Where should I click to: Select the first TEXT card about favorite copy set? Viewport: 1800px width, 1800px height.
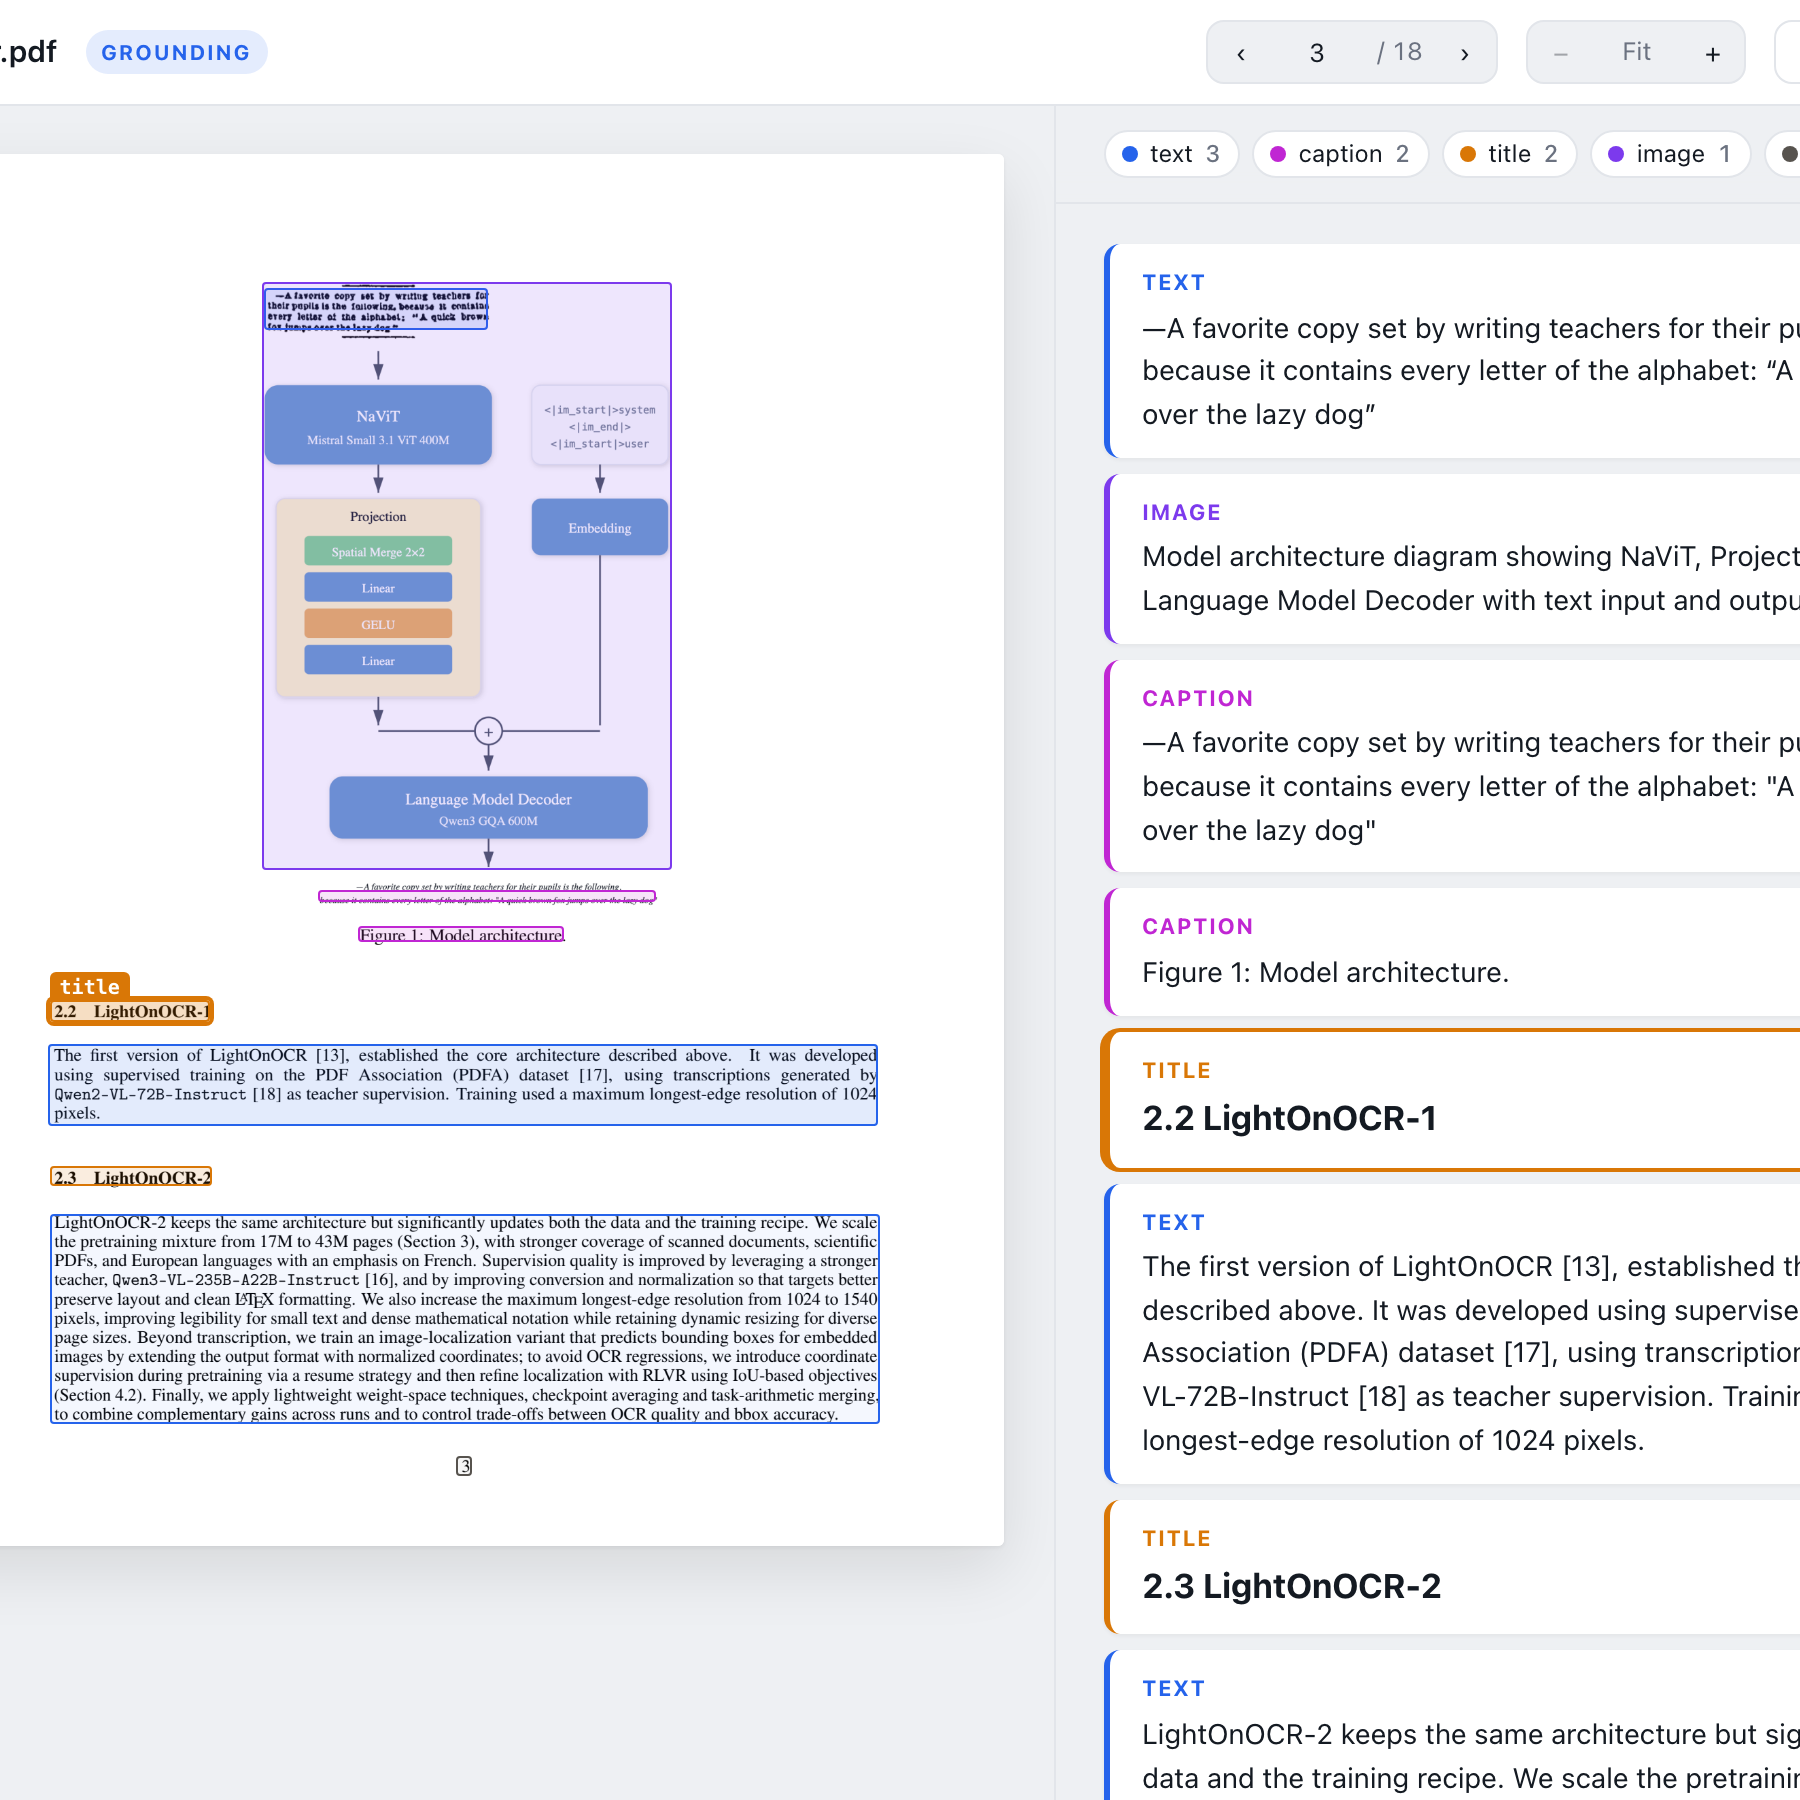(x=1452, y=351)
